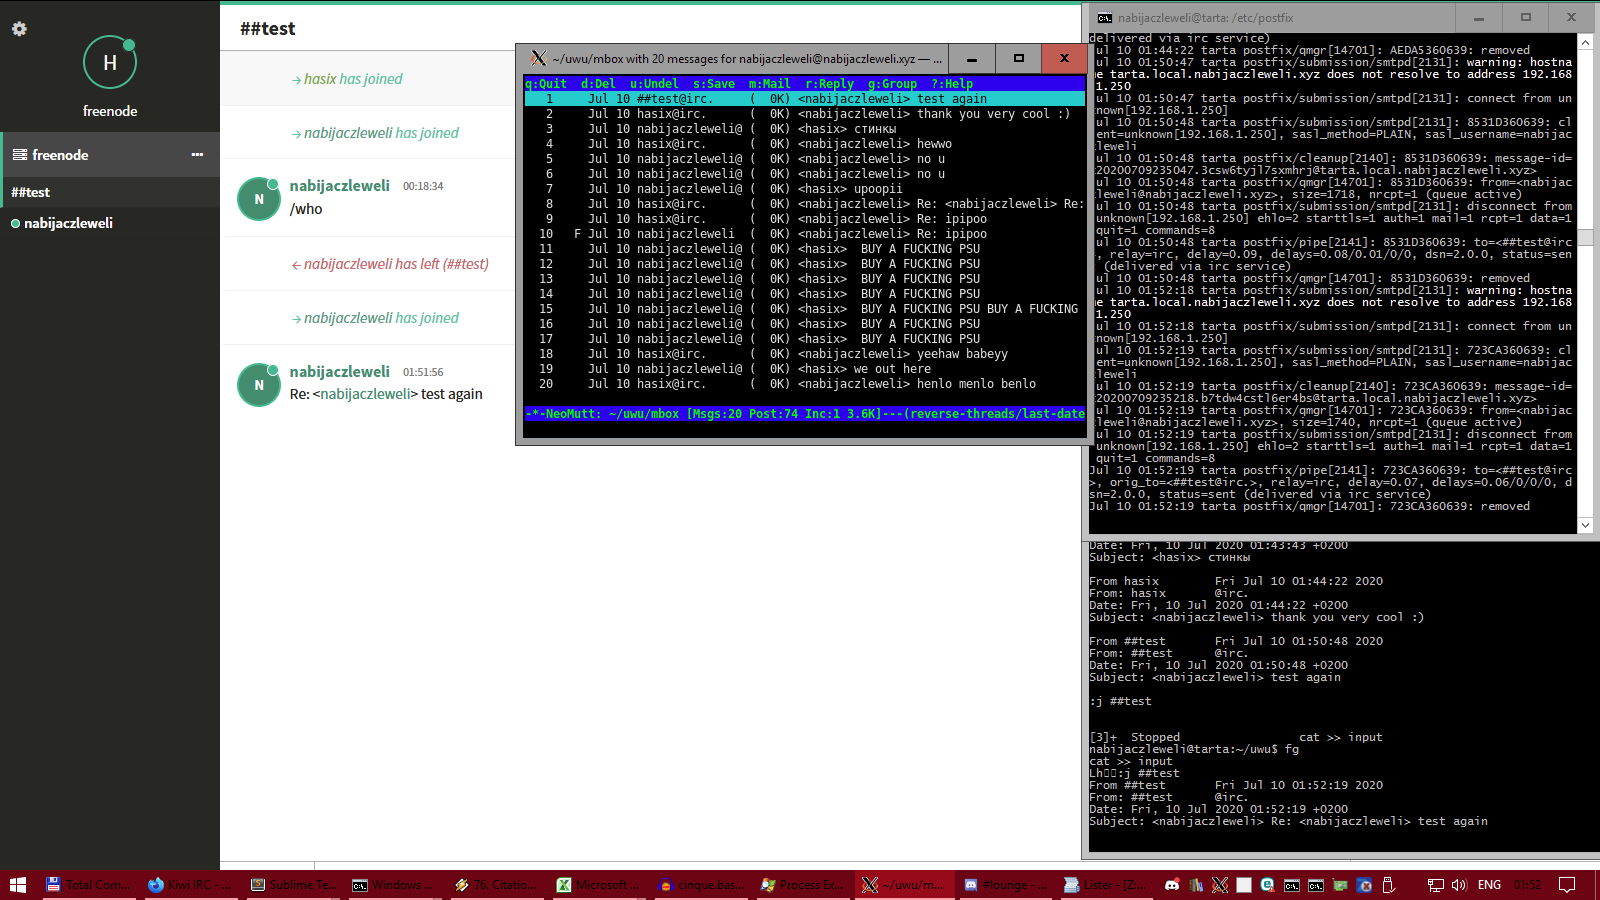Click the nabijaczleweli avatar on the /who message
This screenshot has width=1600, height=900.
pos(259,199)
